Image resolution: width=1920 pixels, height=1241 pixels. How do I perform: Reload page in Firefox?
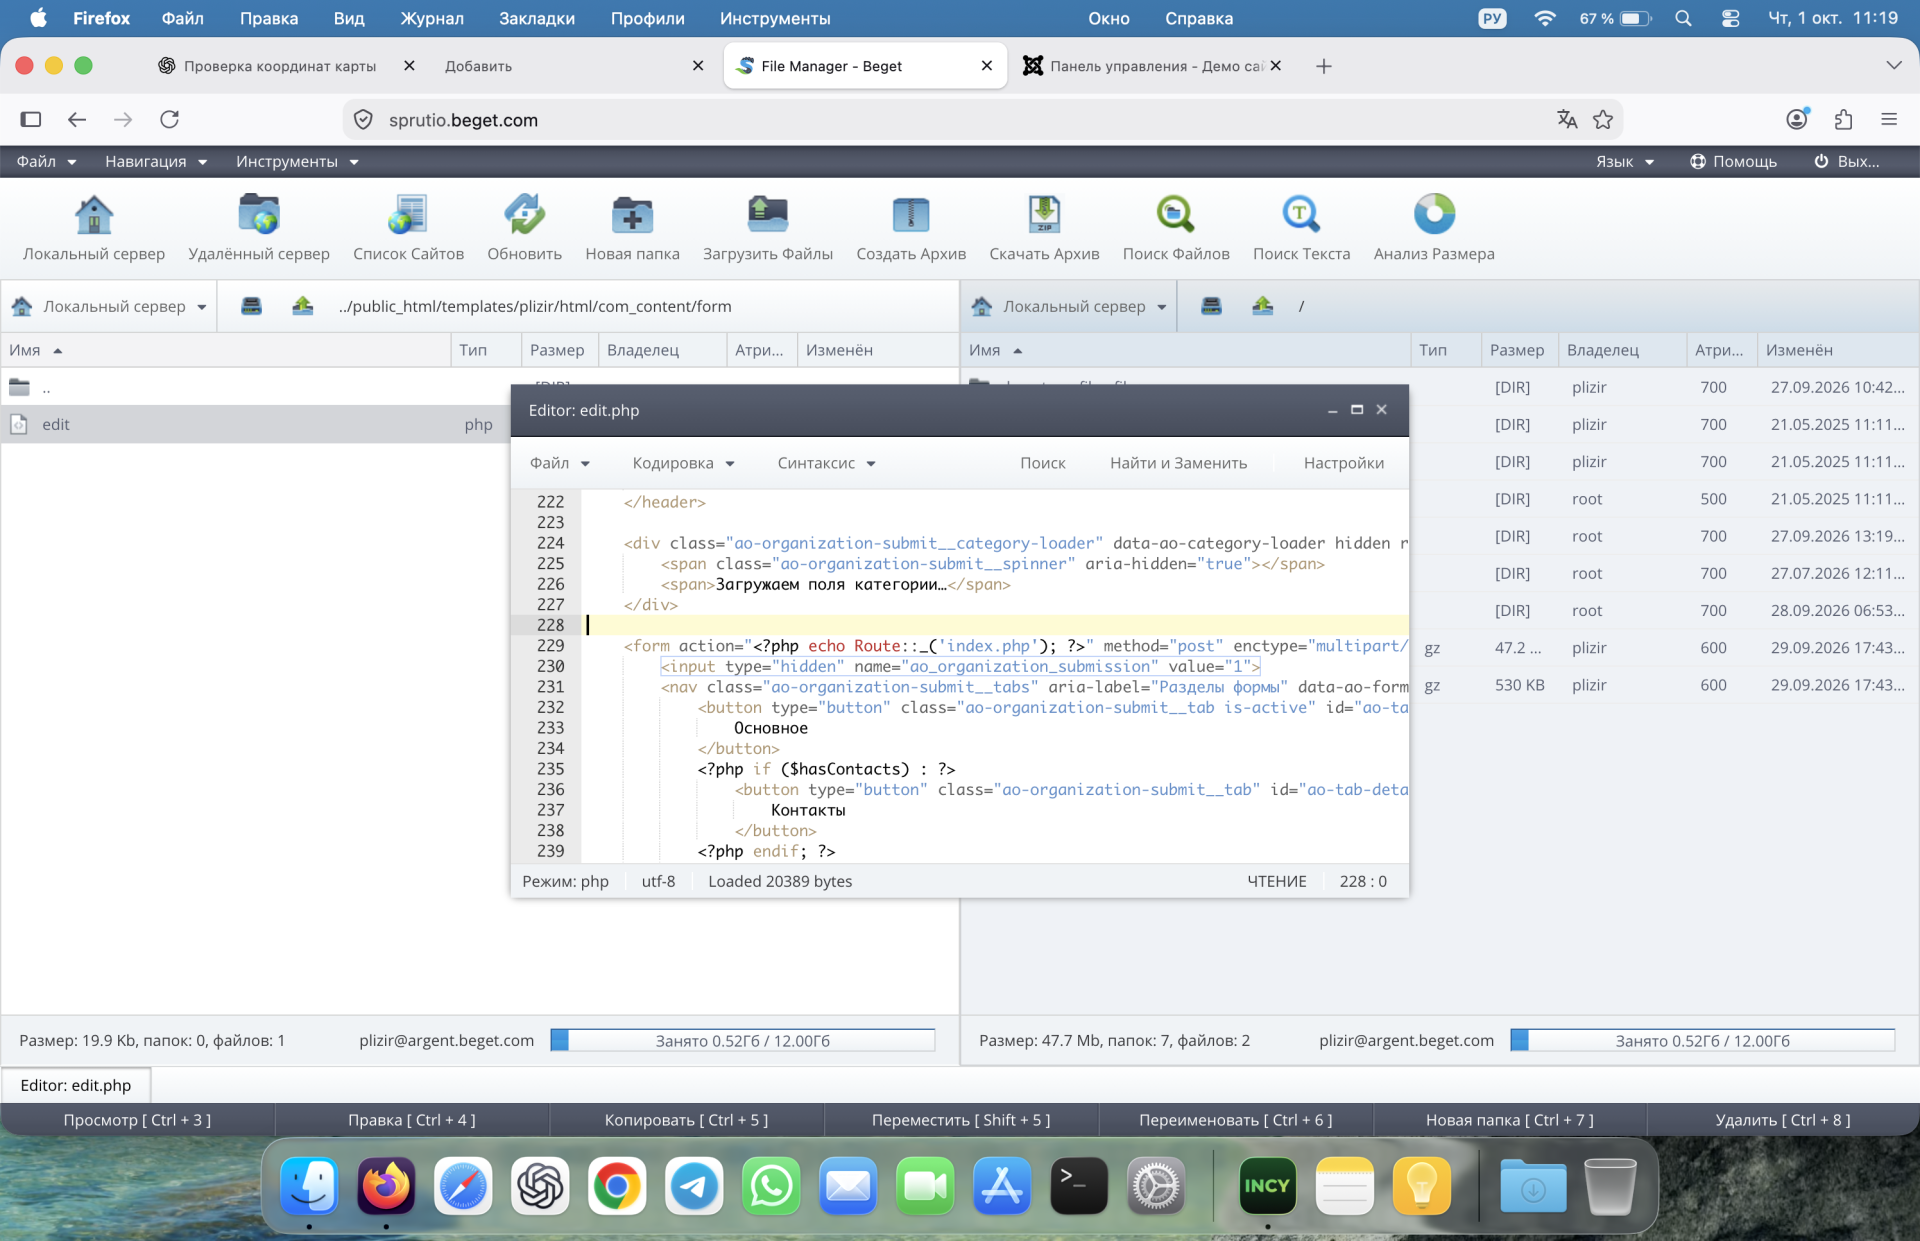pos(170,120)
